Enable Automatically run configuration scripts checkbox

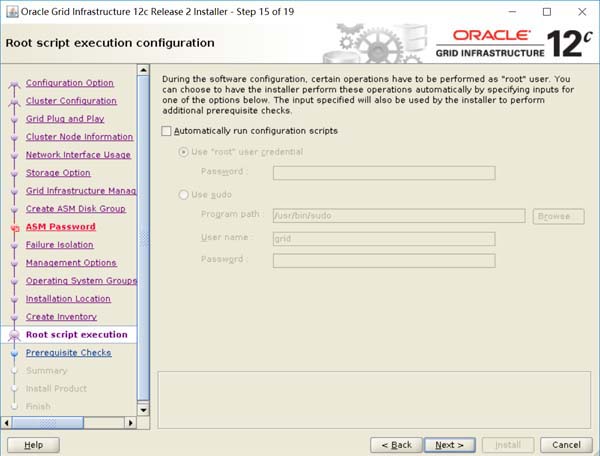tap(166, 131)
